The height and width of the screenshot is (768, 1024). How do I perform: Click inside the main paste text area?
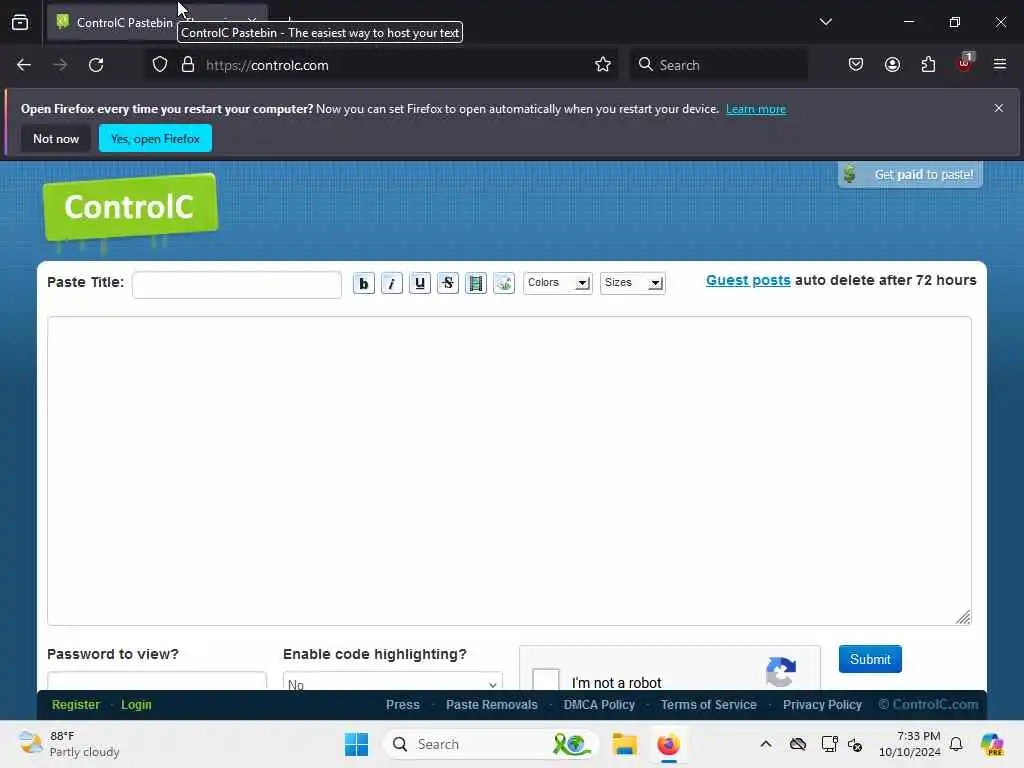click(x=509, y=471)
